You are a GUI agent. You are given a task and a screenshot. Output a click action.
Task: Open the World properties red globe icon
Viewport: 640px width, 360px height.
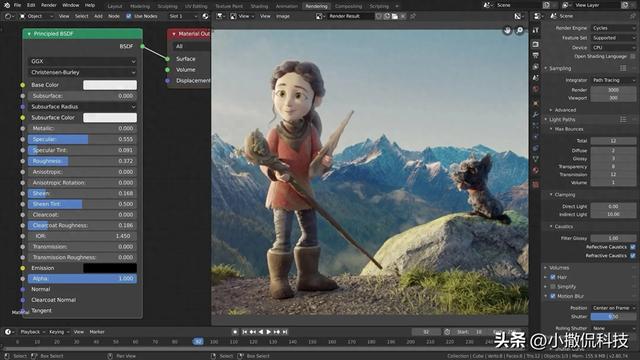[x=536, y=89]
